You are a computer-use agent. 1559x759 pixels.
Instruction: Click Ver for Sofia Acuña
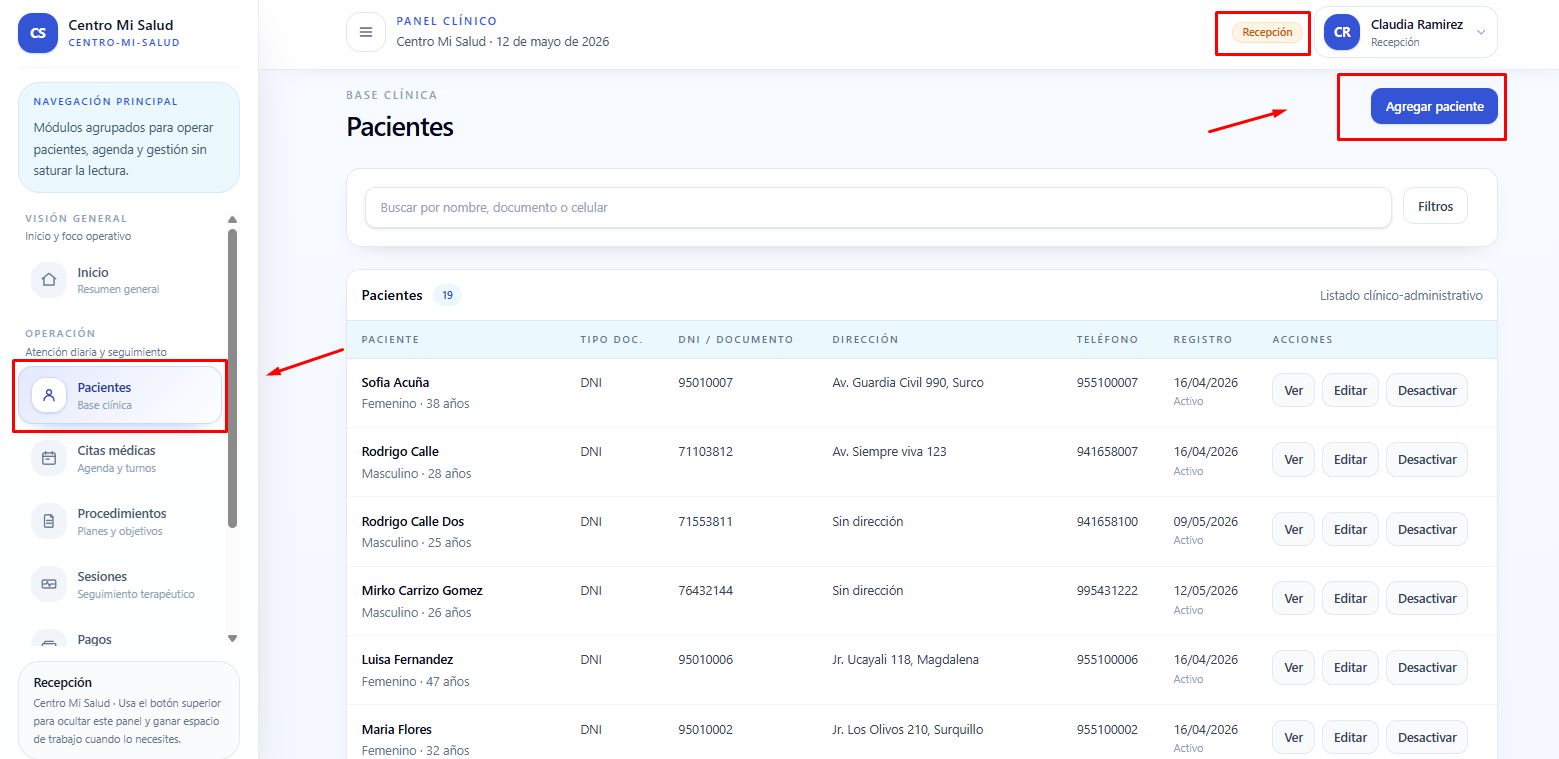pos(1293,390)
